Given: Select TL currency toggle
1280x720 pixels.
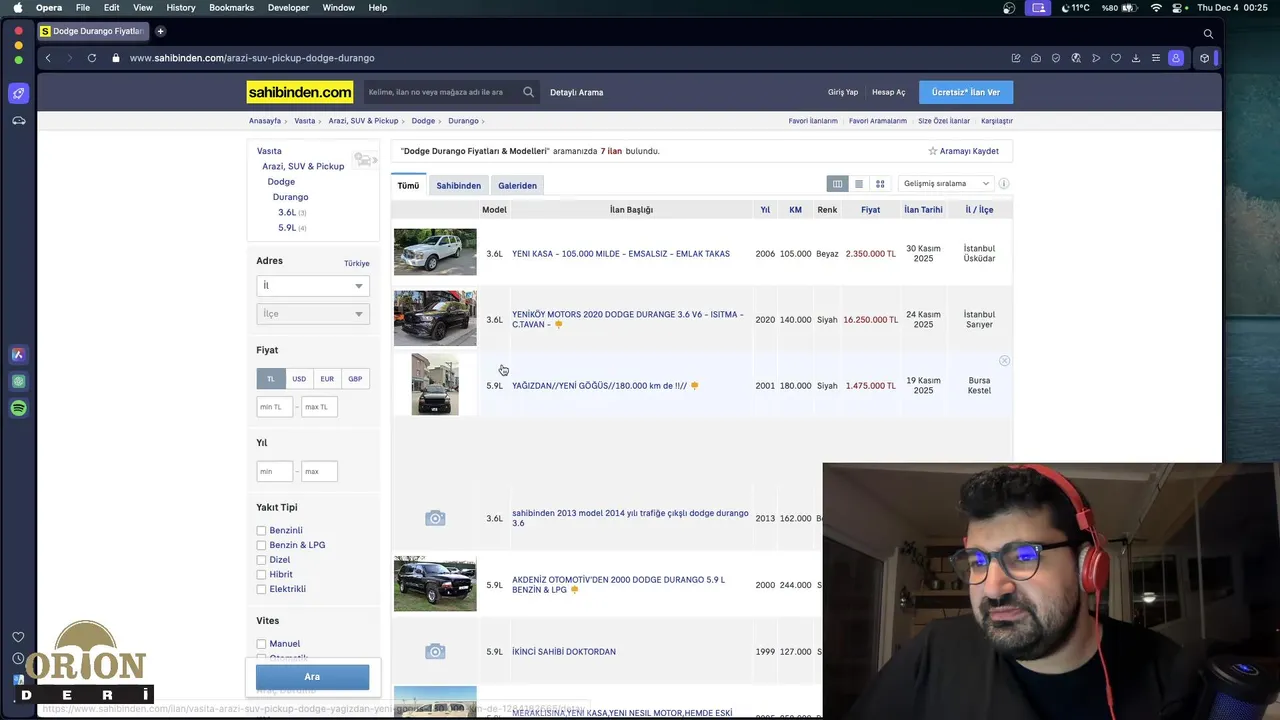Looking at the screenshot, I should tap(270, 379).
